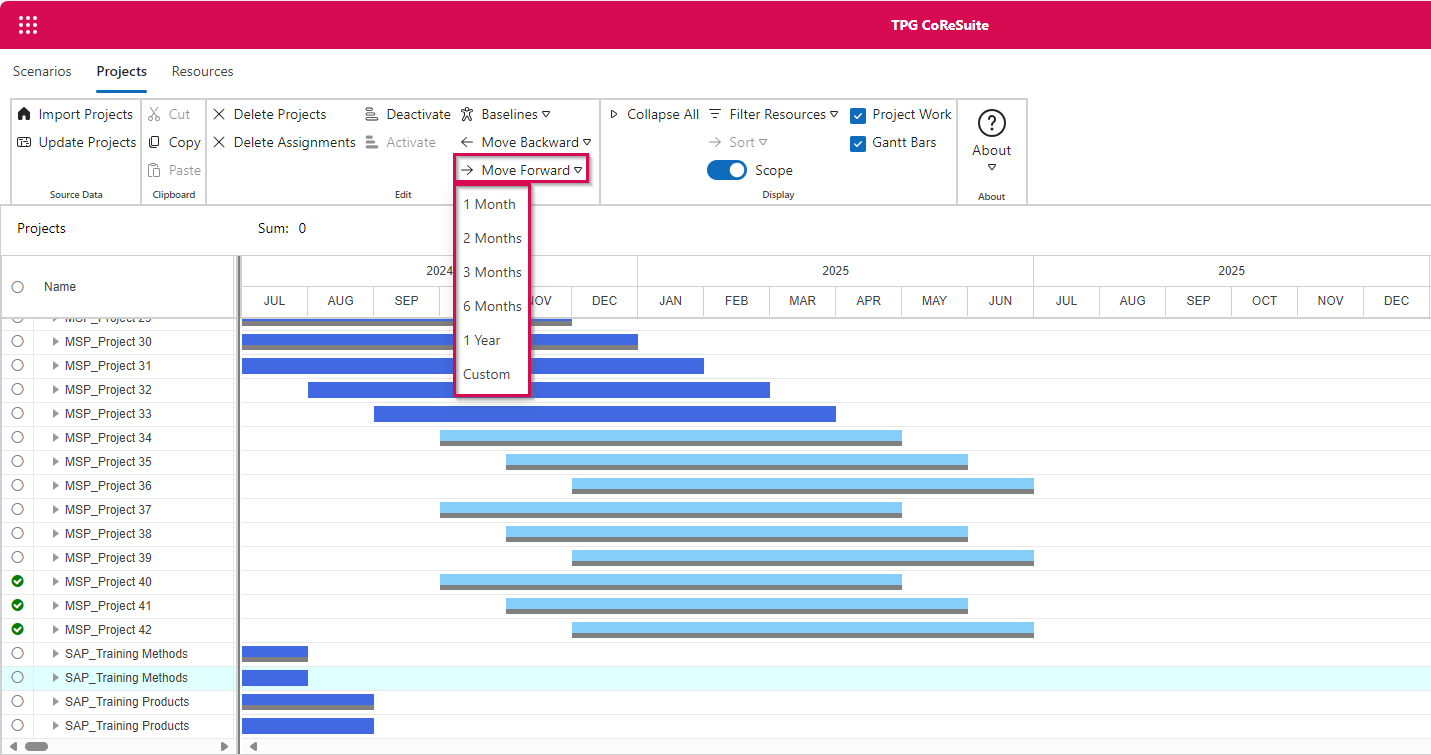This screenshot has width=1431, height=755.
Task: Click the Copy clipboard icon
Action: point(155,142)
